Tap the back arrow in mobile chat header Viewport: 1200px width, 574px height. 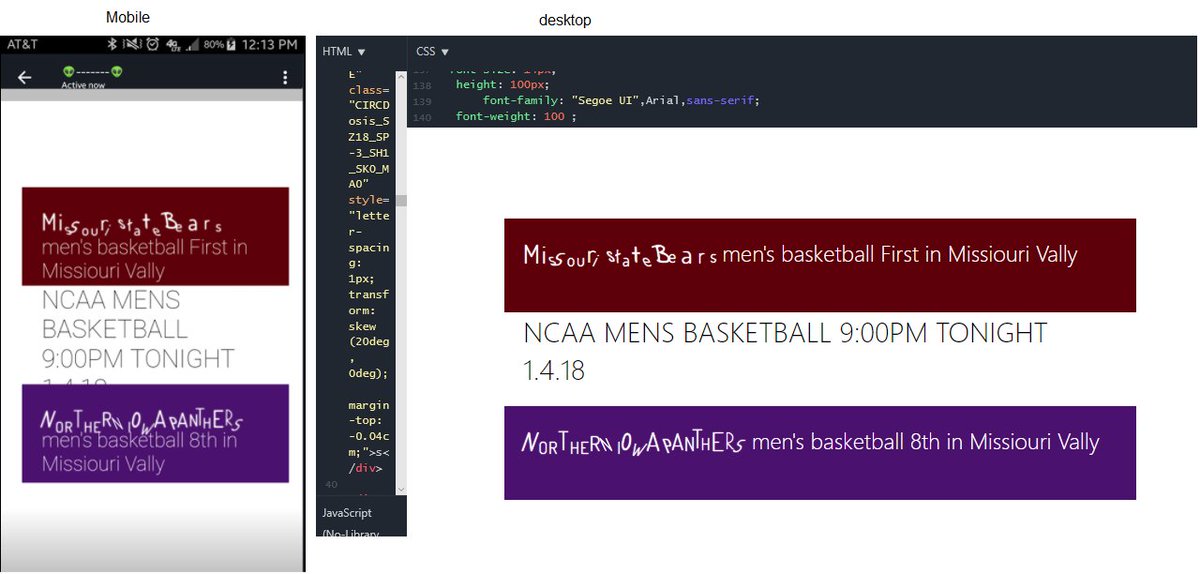(x=25, y=78)
